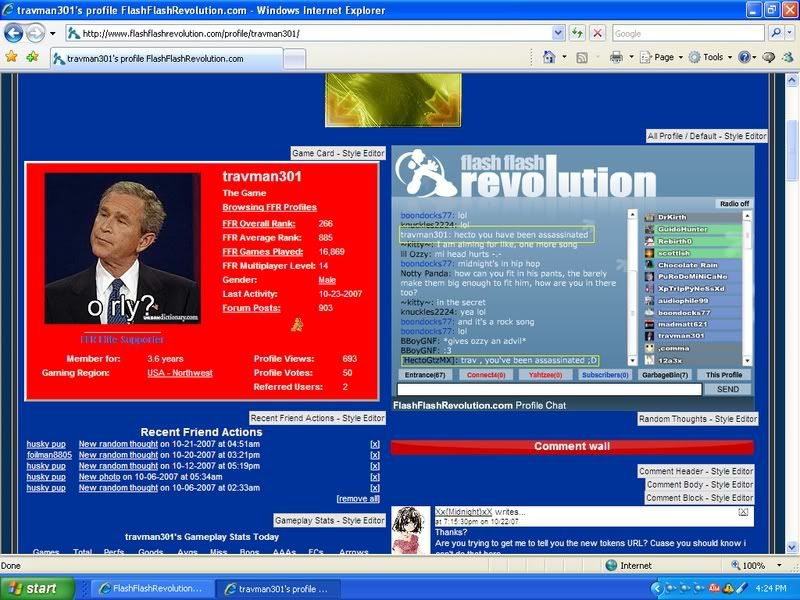
Task: Click the chat messages scrollbar down arrow
Action: pos(632,361)
